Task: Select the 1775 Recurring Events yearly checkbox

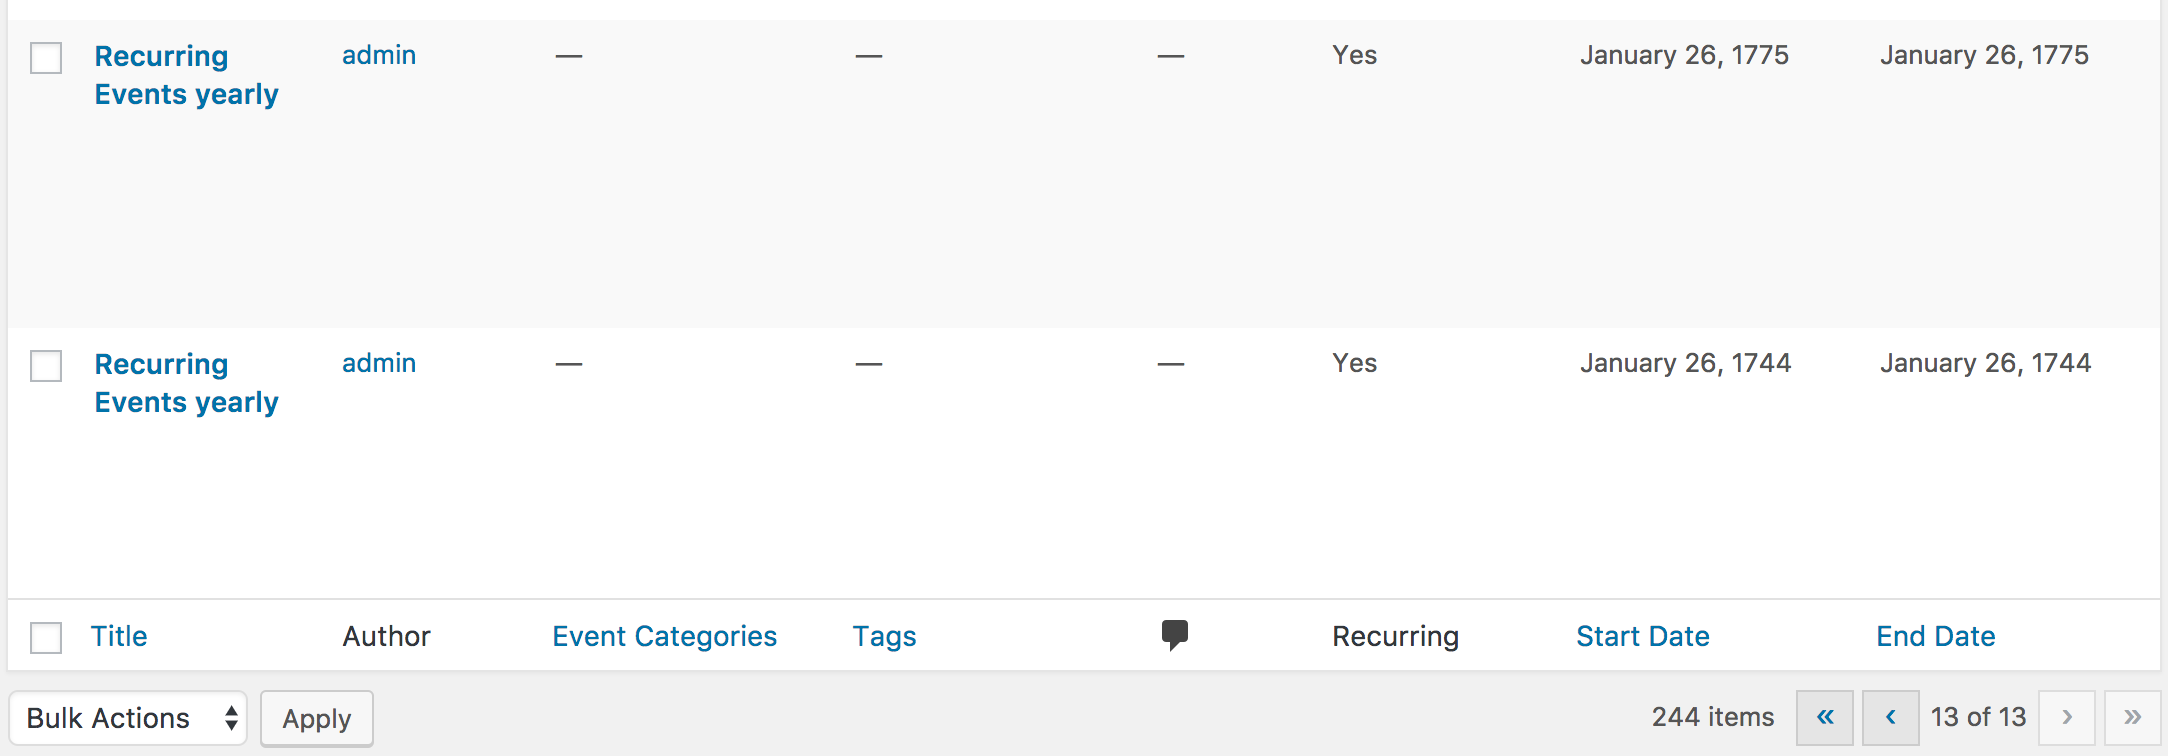Action: click(x=46, y=58)
